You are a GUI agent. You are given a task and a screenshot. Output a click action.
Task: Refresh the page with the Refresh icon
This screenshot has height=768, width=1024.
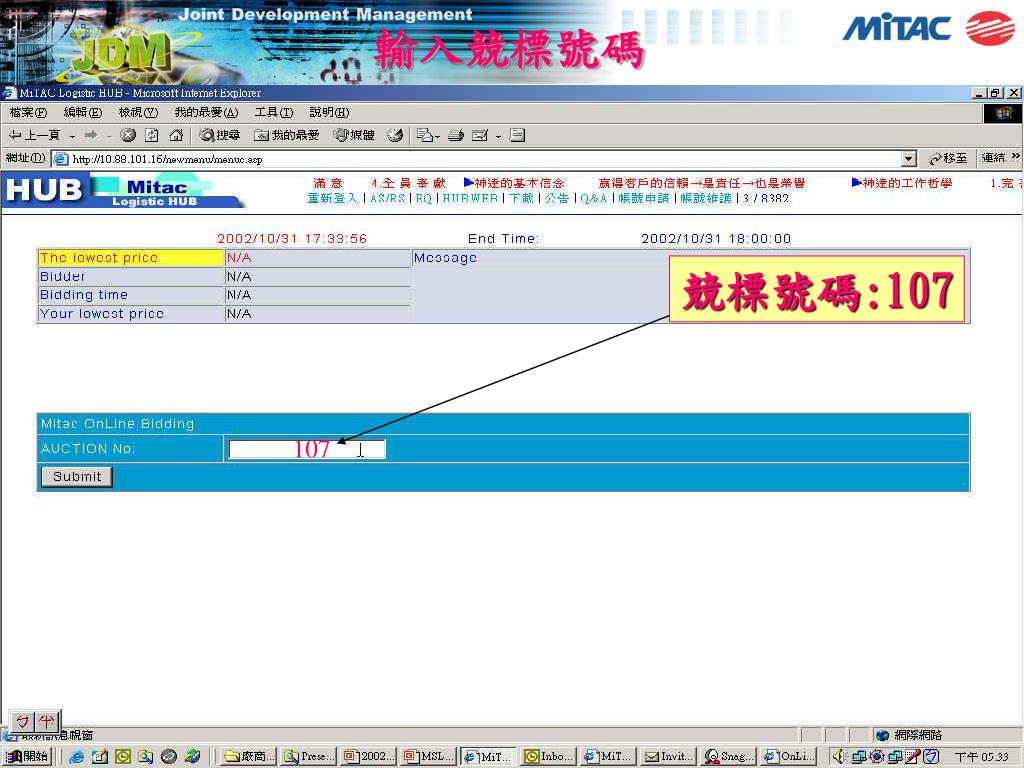(x=152, y=135)
